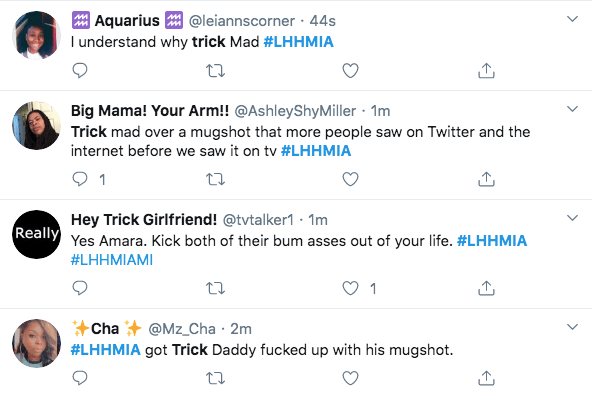Open the #LHHMIAMI hashtag link
Viewport: 592px width, 396px height.
pyautogui.click(x=112, y=260)
